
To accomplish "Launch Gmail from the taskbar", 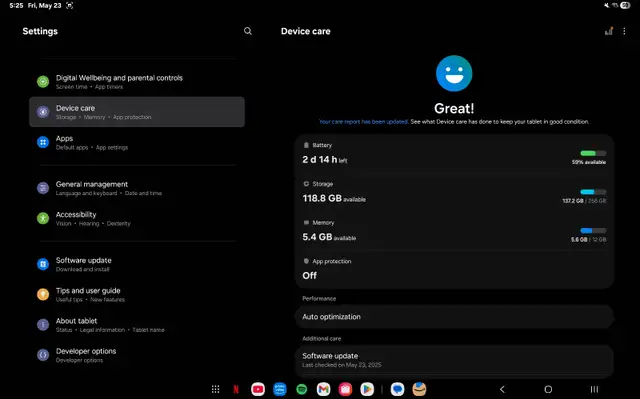I will click(x=323, y=389).
